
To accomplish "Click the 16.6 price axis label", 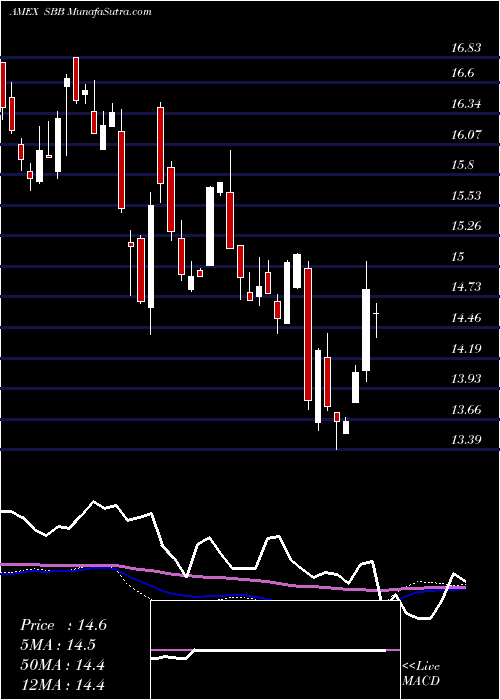I will coord(462,73).
